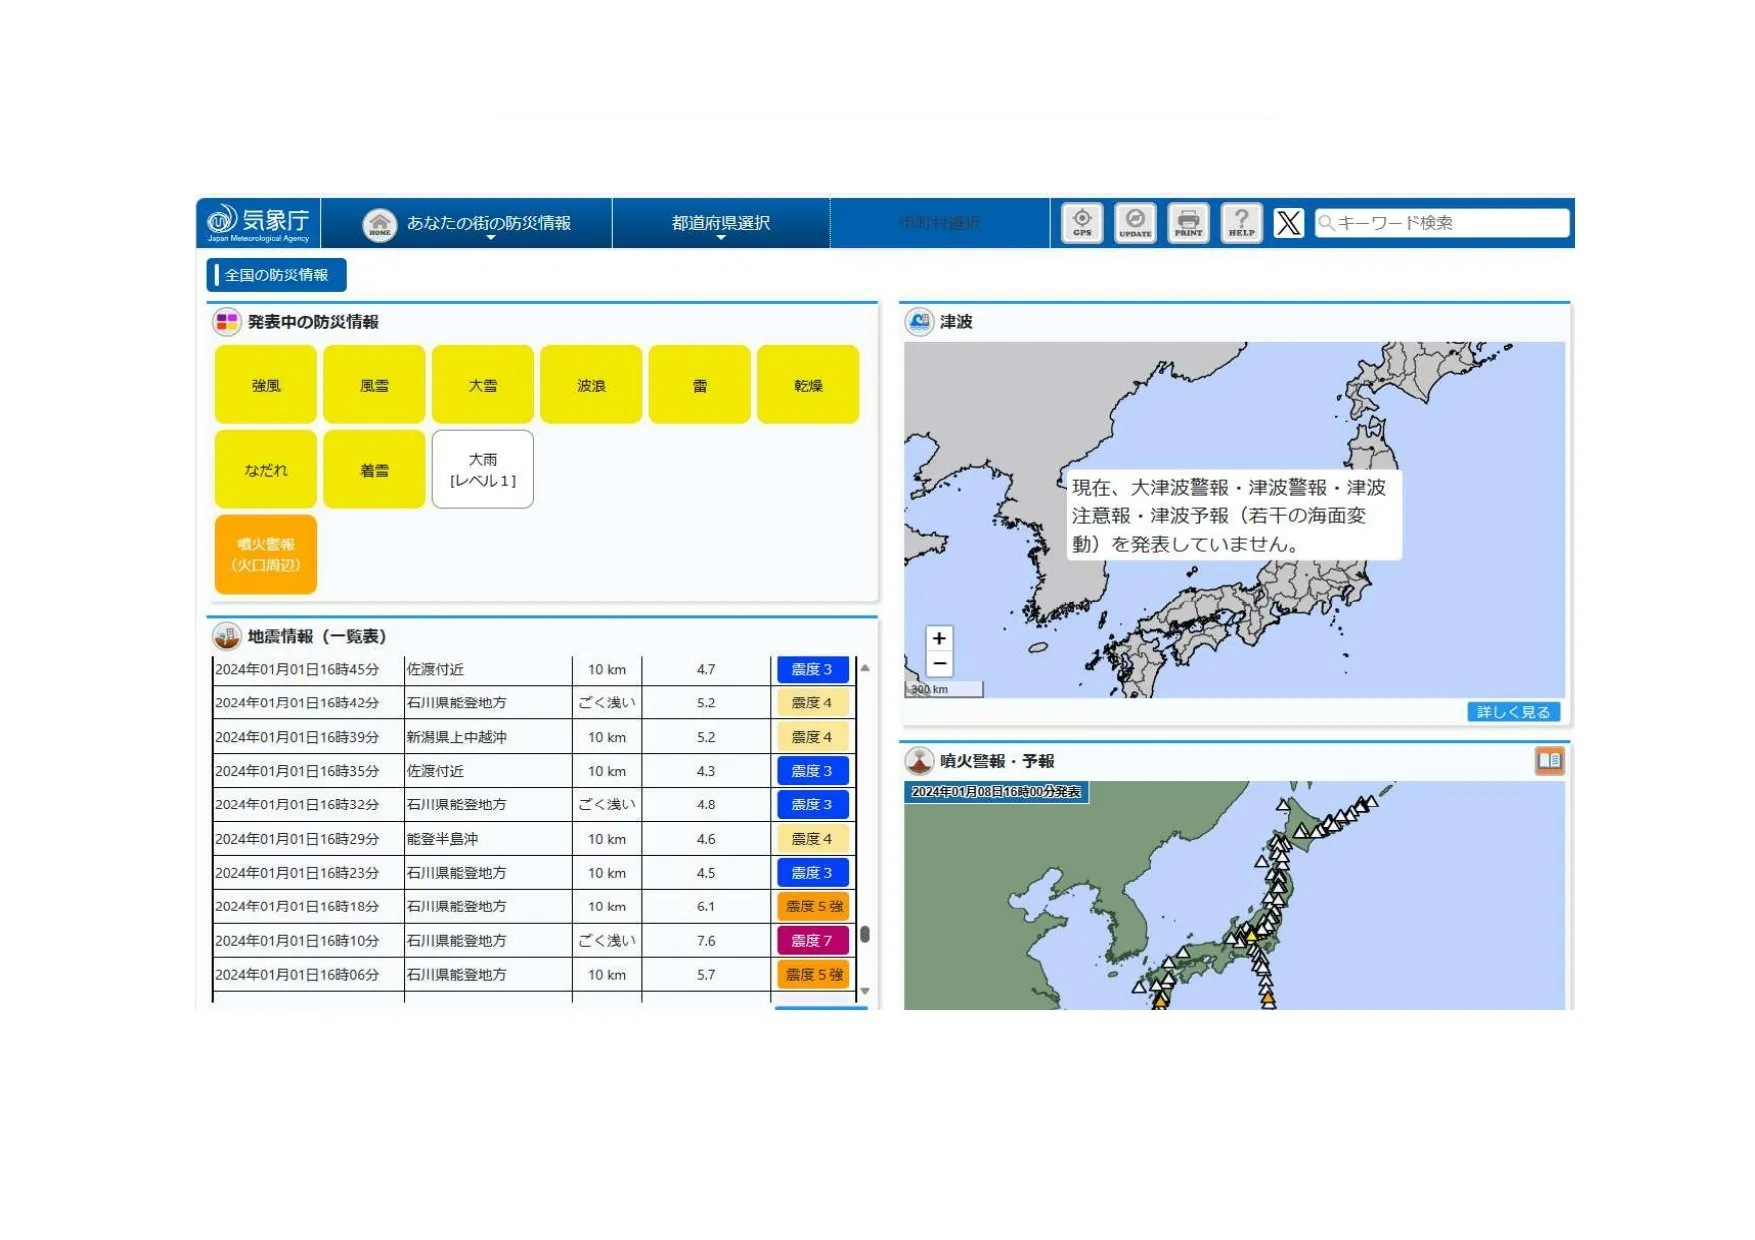Open the HELP question mark icon

point(1241,222)
